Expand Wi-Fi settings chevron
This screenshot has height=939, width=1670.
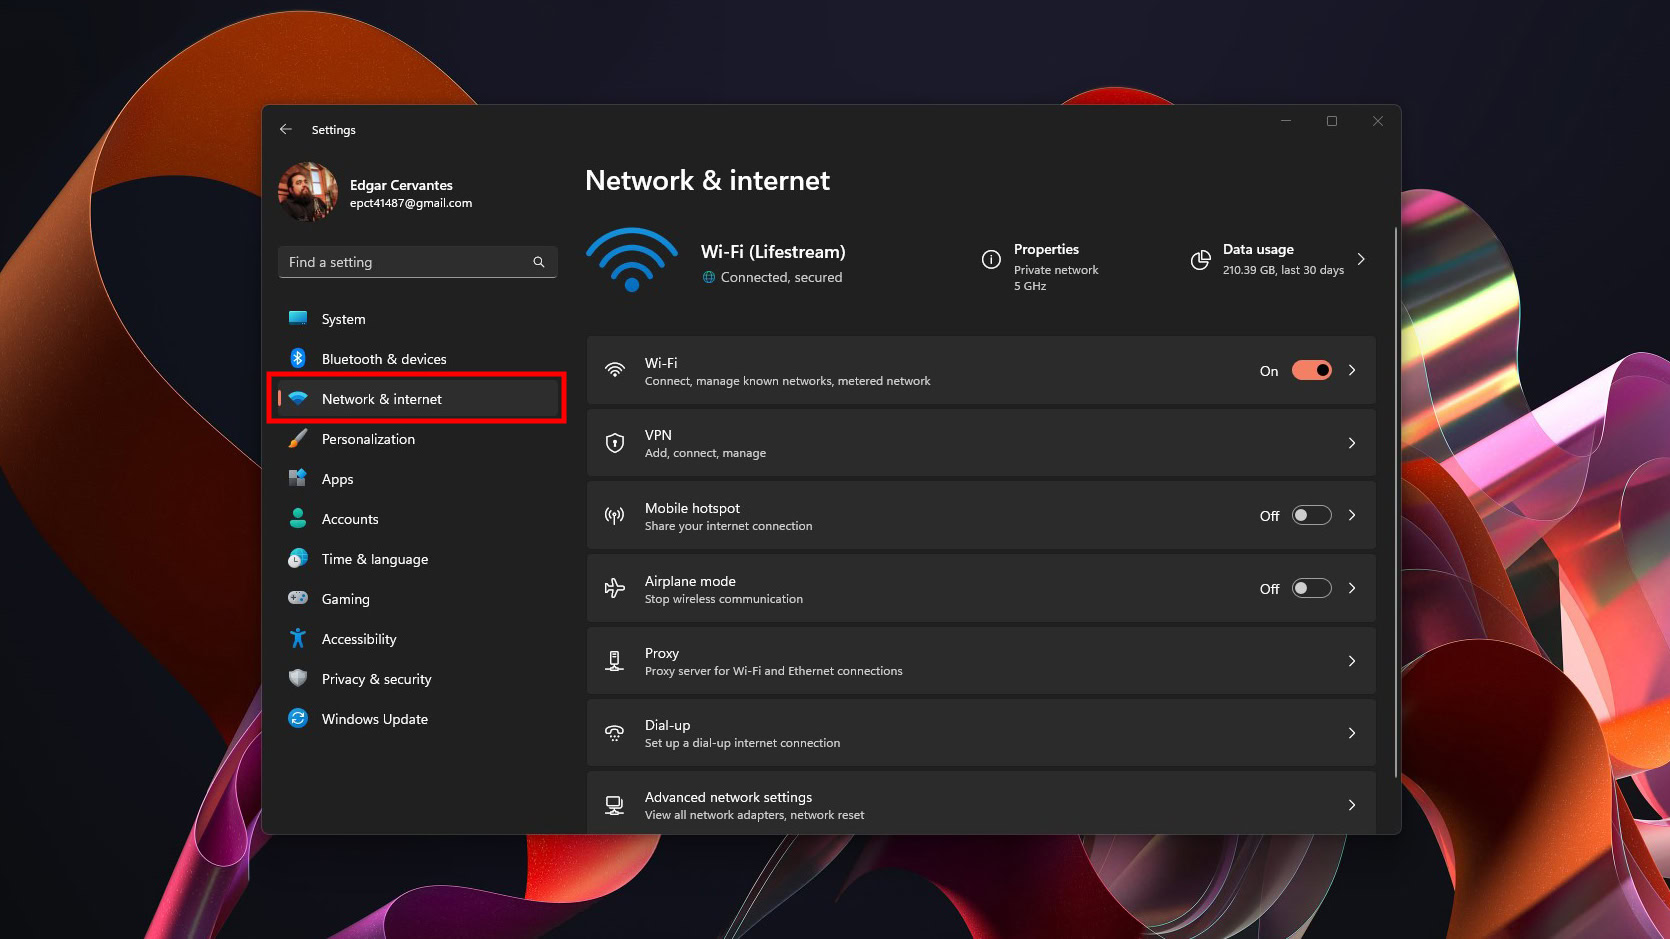(1352, 370)
